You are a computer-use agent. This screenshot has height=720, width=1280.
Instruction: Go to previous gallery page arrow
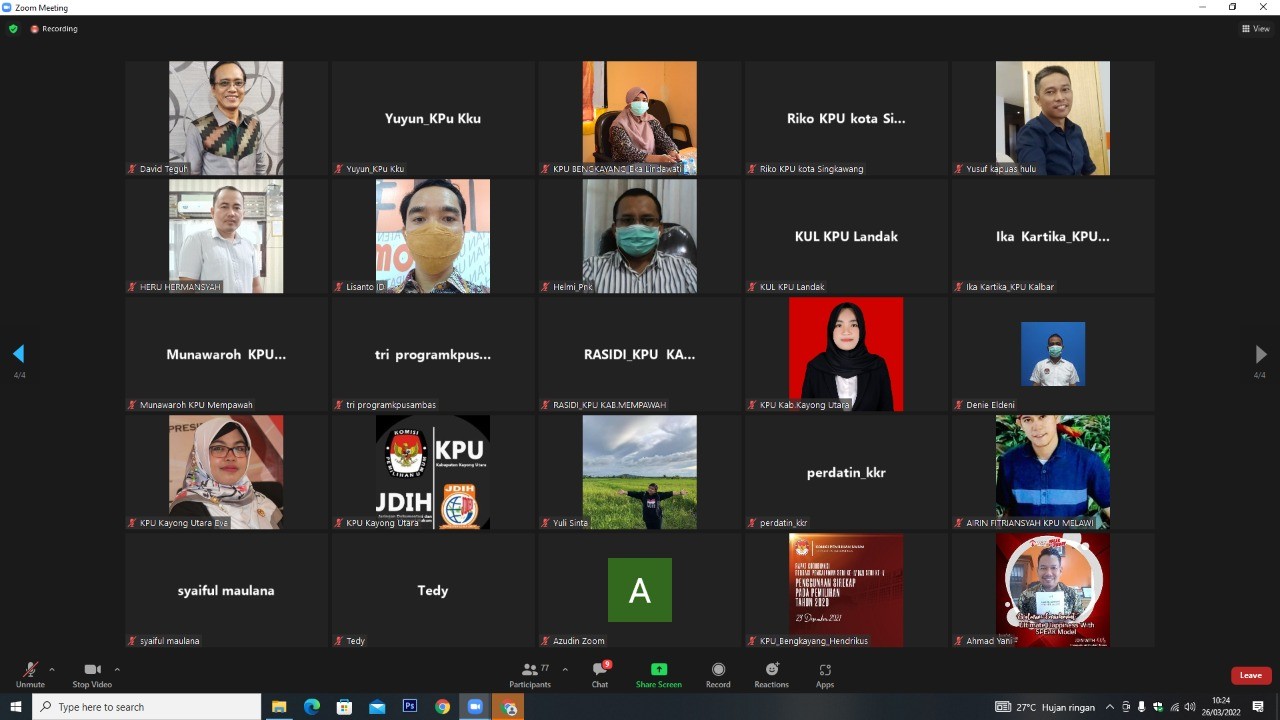[x=18, y=354]
